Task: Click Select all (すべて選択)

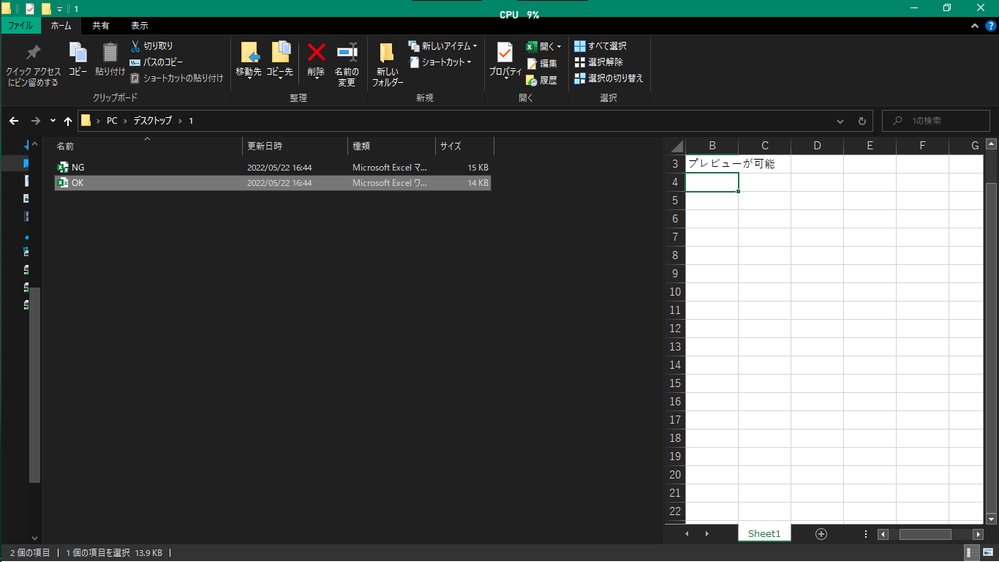Action: point(600,46)
